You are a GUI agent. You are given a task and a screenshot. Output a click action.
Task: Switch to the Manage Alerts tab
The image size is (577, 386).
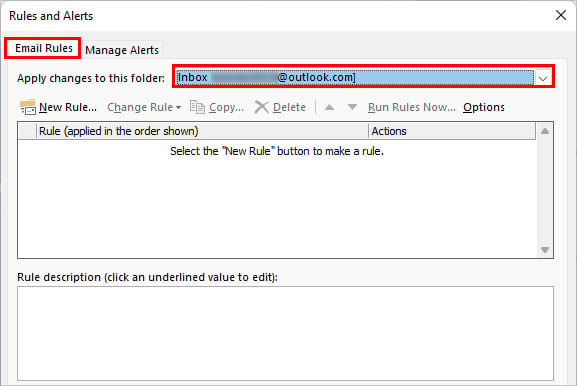click(122, 50)
